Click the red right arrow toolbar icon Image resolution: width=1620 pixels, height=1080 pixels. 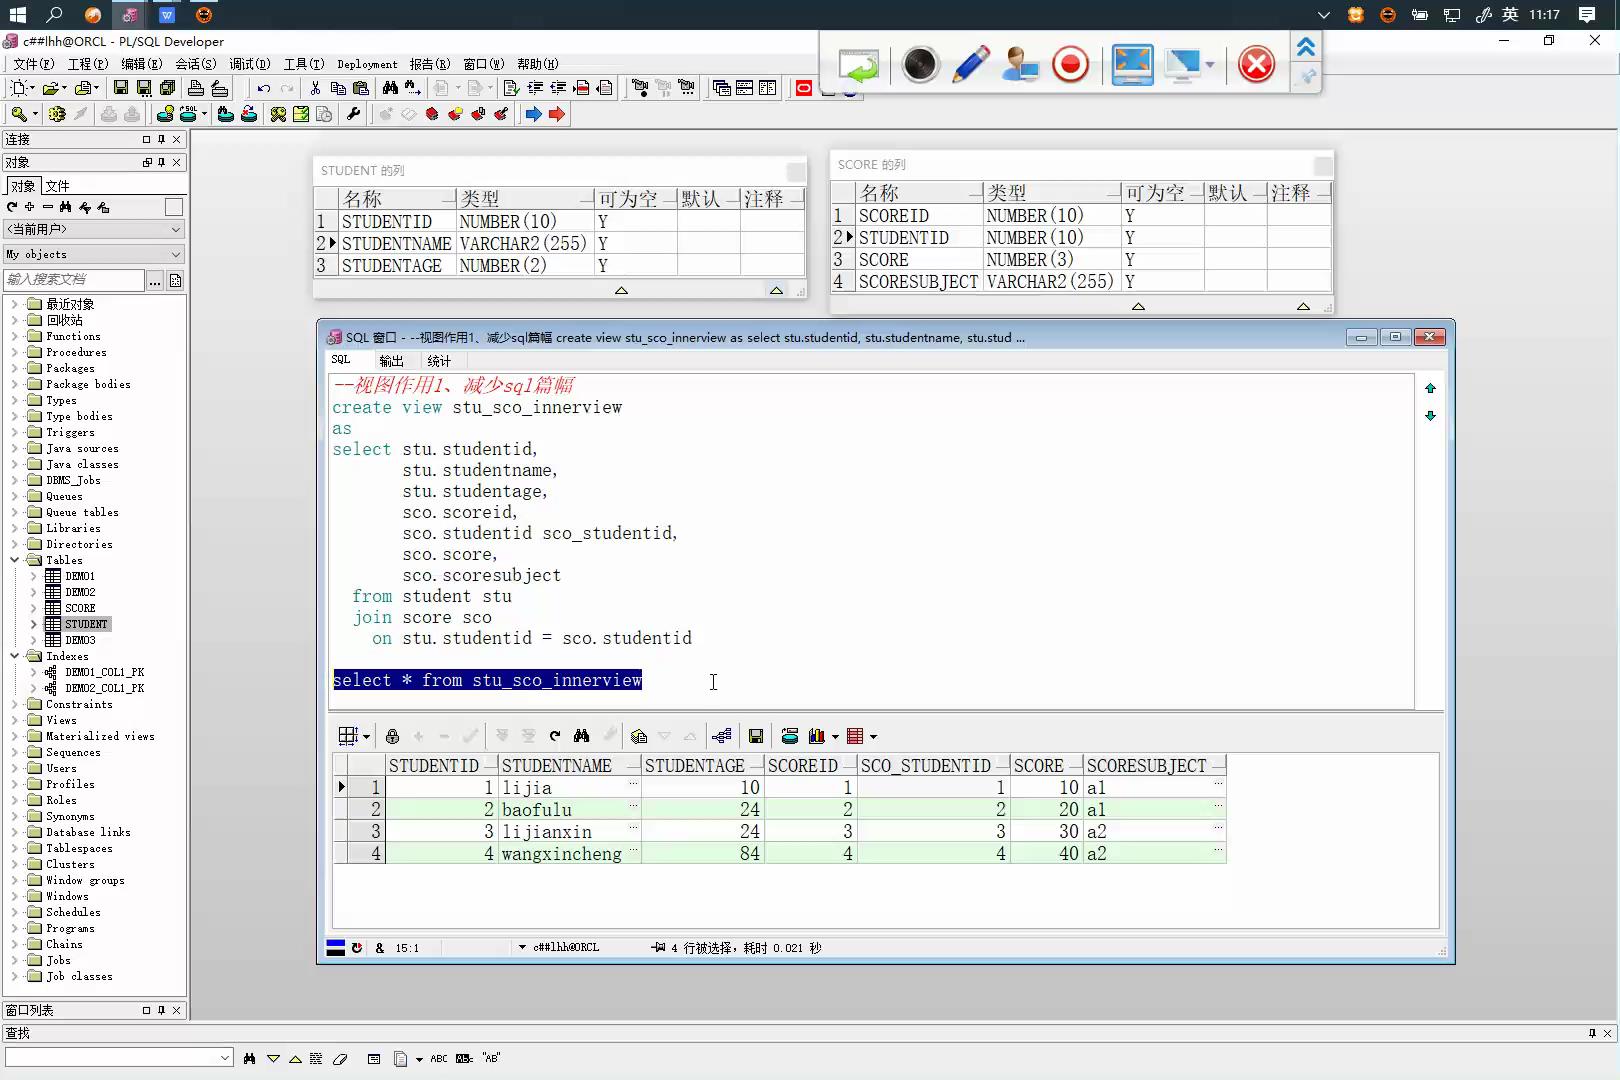(557, 114)
